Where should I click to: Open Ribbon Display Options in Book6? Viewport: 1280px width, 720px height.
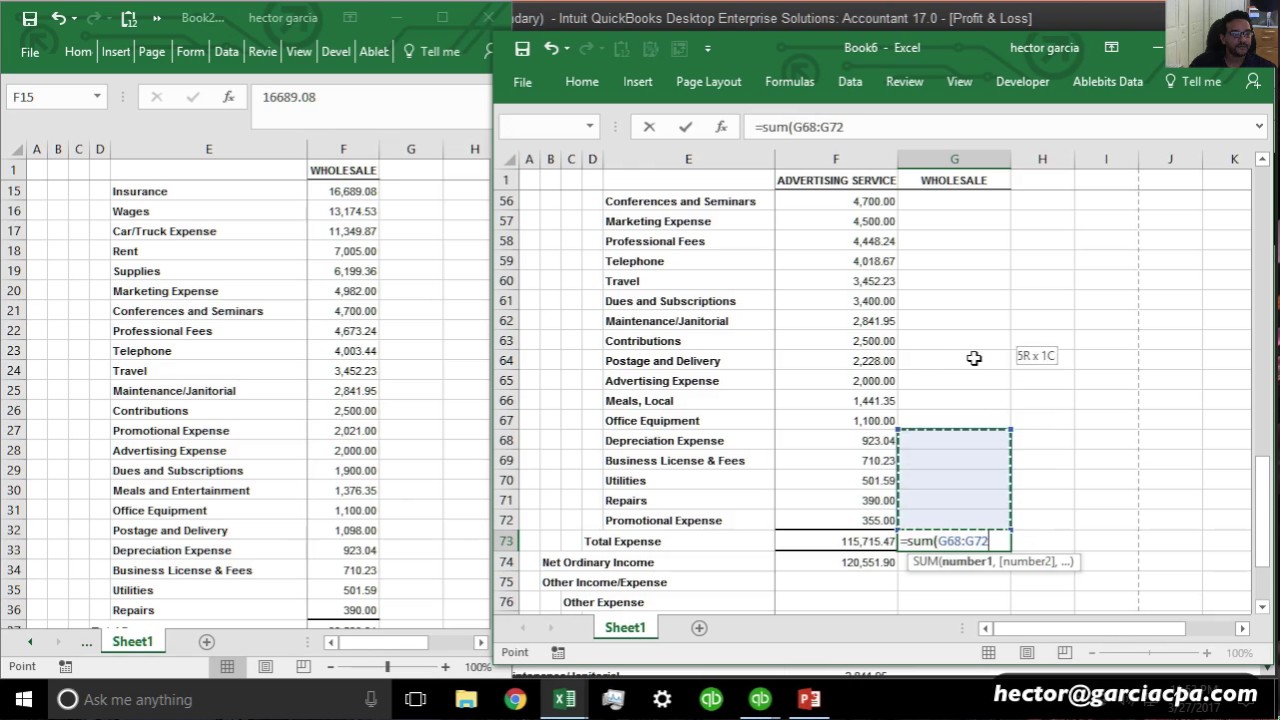pos(1111,48)
